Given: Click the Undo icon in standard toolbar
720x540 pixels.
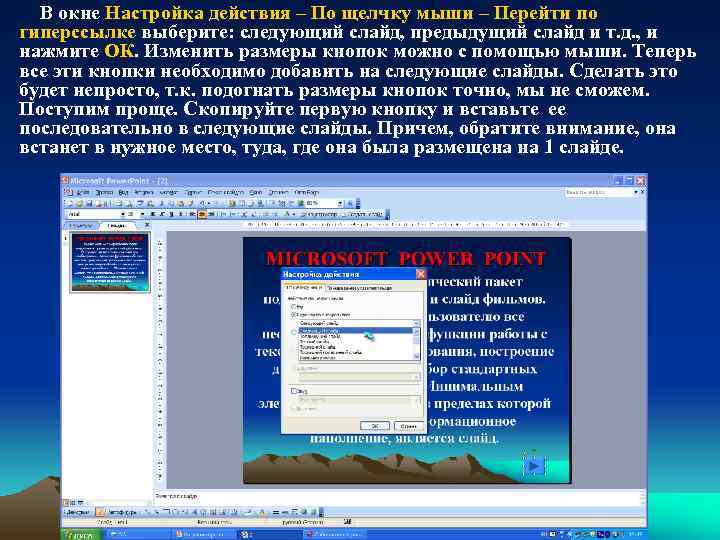Looking at the screenshot, I should (202, 203).
